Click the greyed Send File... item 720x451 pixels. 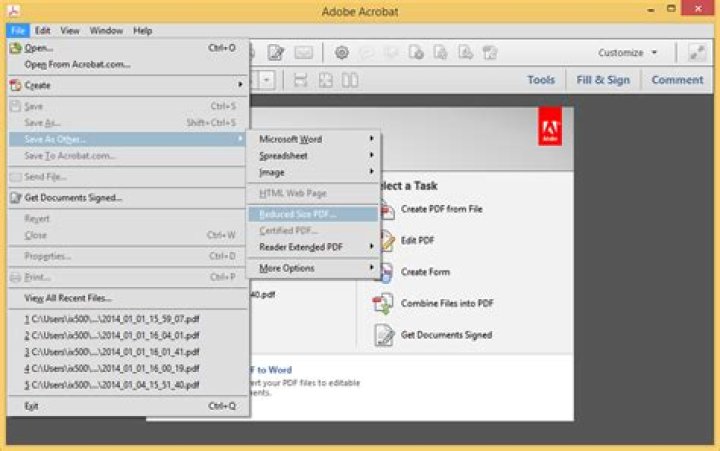(x=128, y=177)
